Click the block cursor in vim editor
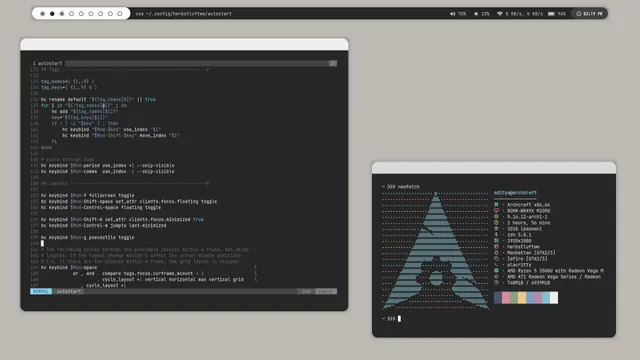The height and width of the screenshot is (360, 640). click(x=42, y=243)
